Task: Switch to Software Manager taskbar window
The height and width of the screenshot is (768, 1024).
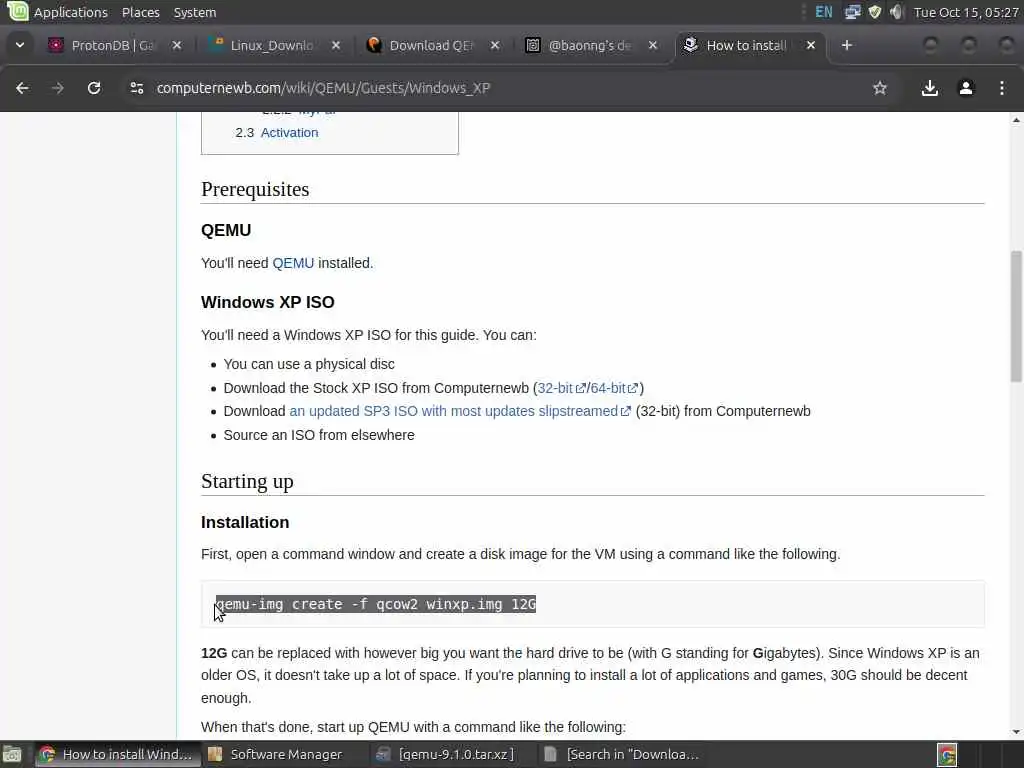Action: click(276, 754)
